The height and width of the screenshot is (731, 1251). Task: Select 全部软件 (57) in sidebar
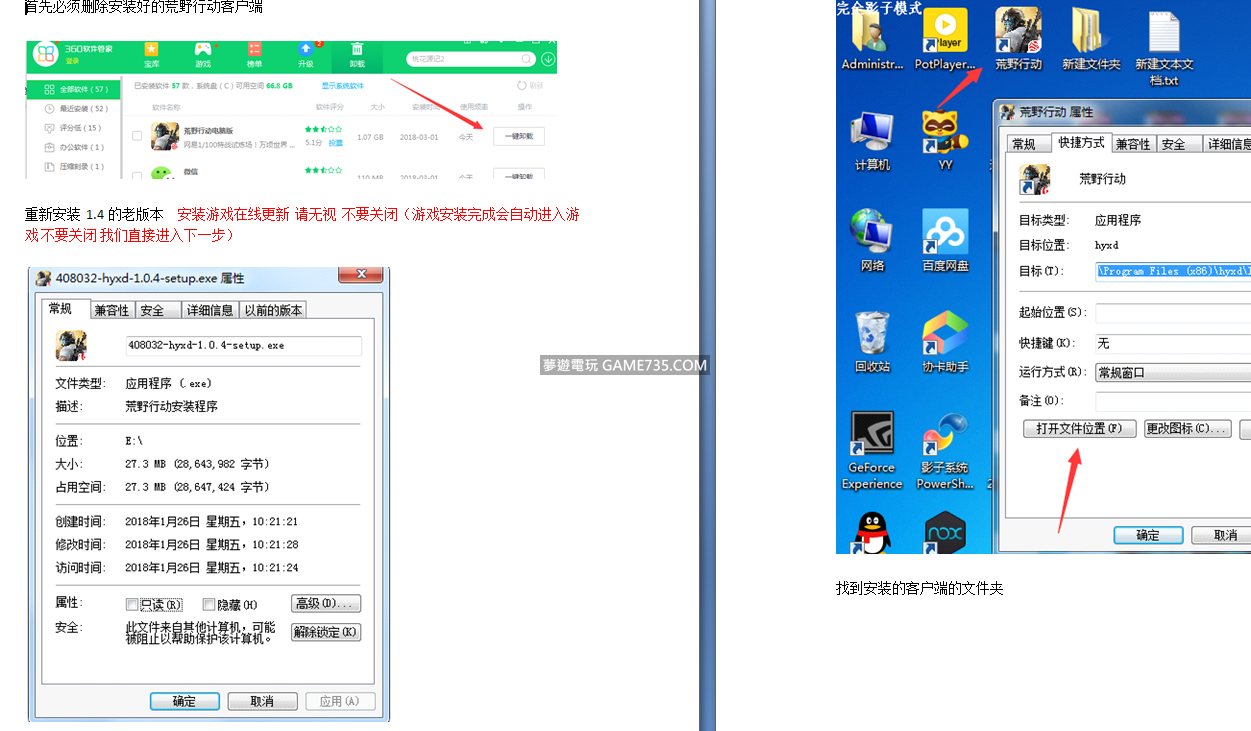73,90
